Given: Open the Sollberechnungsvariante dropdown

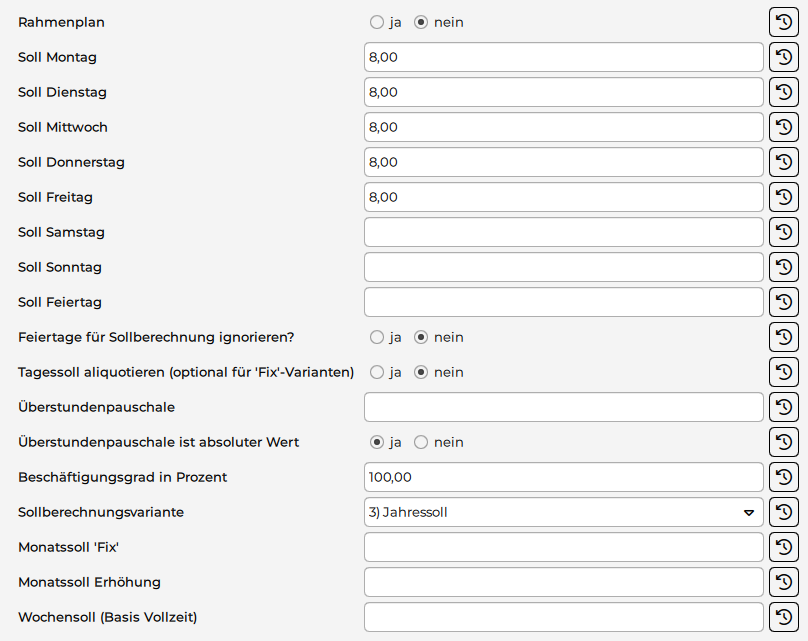Looking at the screenshot, I should point(563,512).
